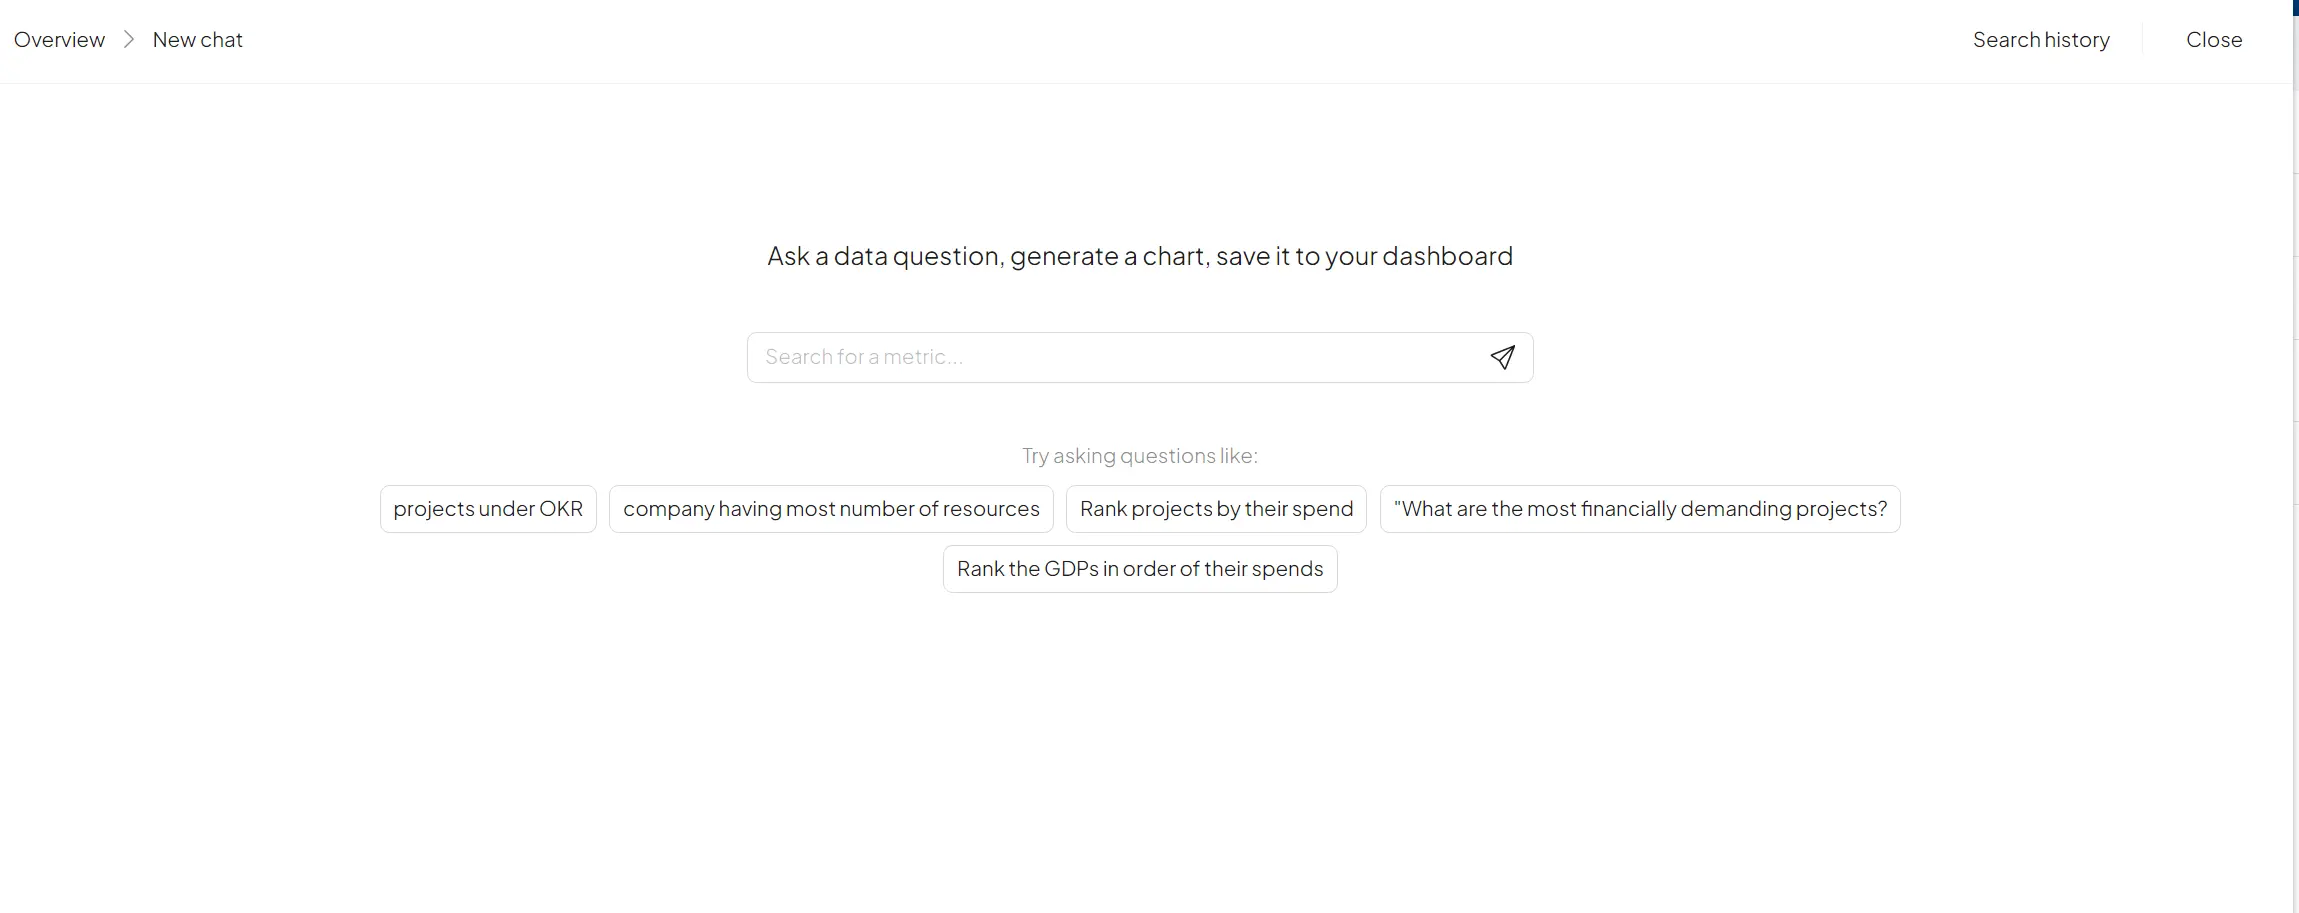Click divider between Search history and Close
This screenshot has width=2299, height=913.
[2142, 40]
